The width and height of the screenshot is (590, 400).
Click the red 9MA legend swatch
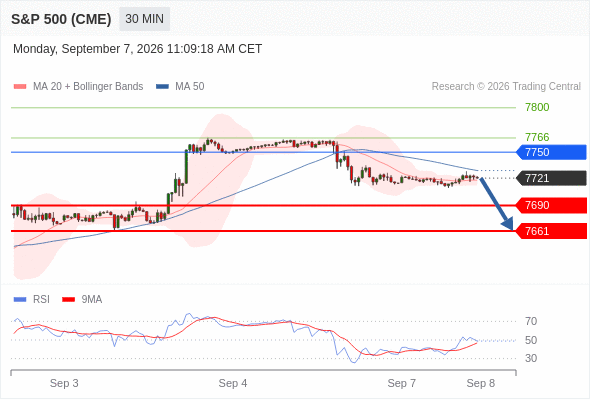coord(68,300)
